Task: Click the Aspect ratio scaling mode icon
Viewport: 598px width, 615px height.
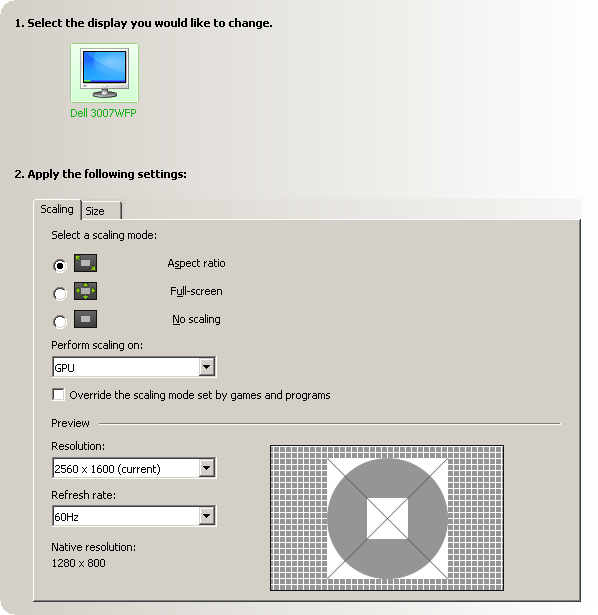Action: tap(85, 263)
